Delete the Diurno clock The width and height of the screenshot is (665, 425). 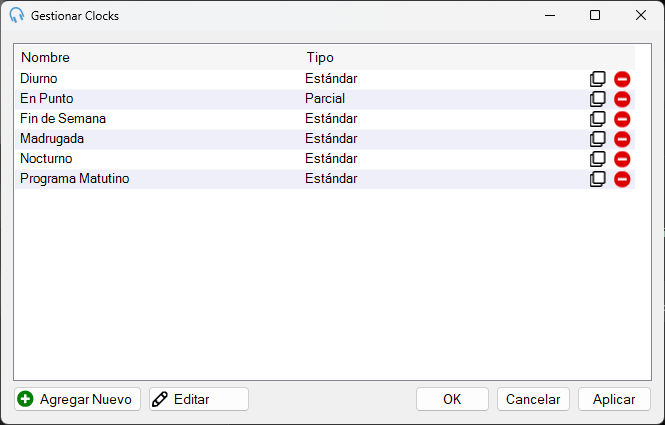click(x=622, y=79)
